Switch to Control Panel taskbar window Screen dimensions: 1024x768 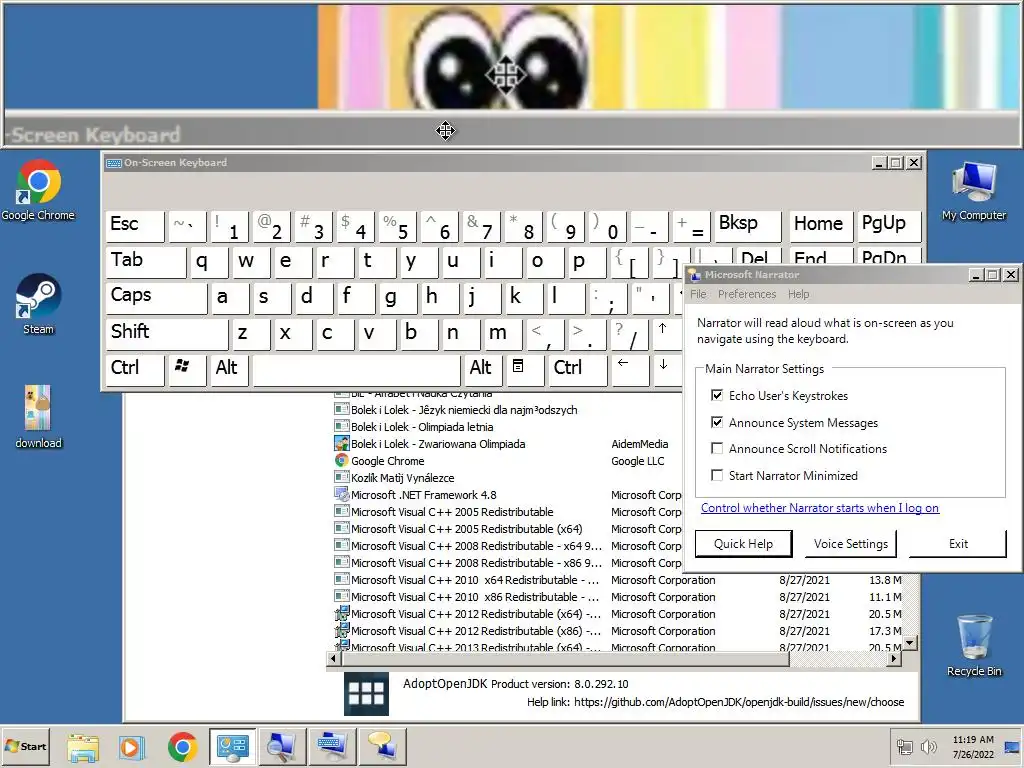click(233, 746)
